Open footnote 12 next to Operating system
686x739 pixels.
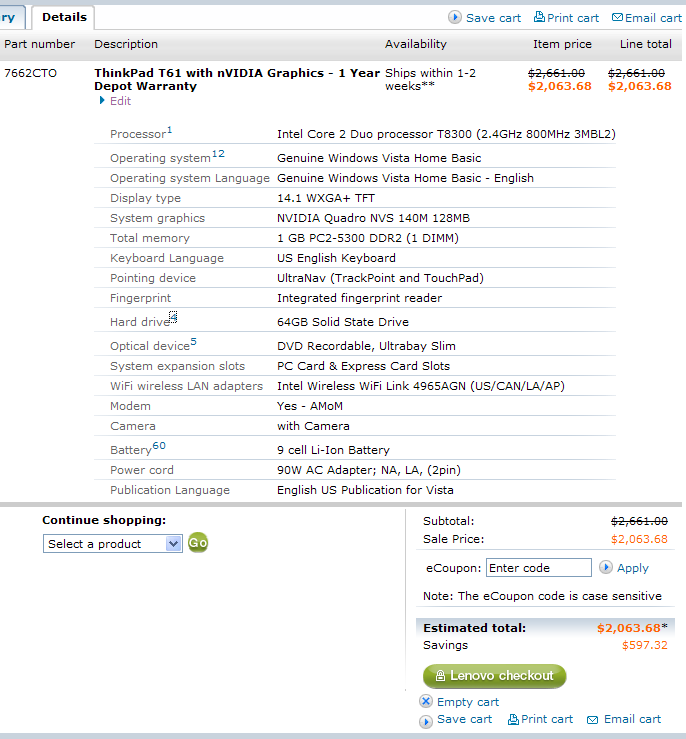218,154
